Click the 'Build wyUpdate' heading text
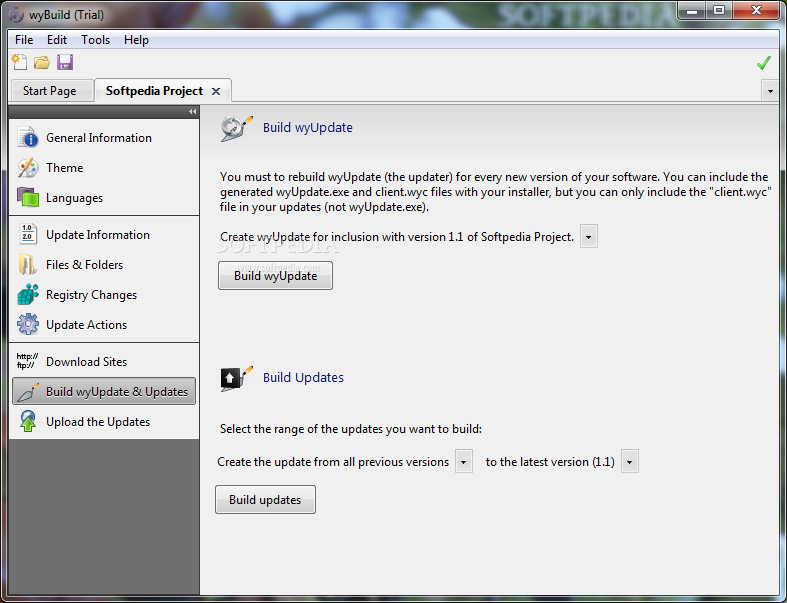The image size is (787, 603). [x=308, y=128]
